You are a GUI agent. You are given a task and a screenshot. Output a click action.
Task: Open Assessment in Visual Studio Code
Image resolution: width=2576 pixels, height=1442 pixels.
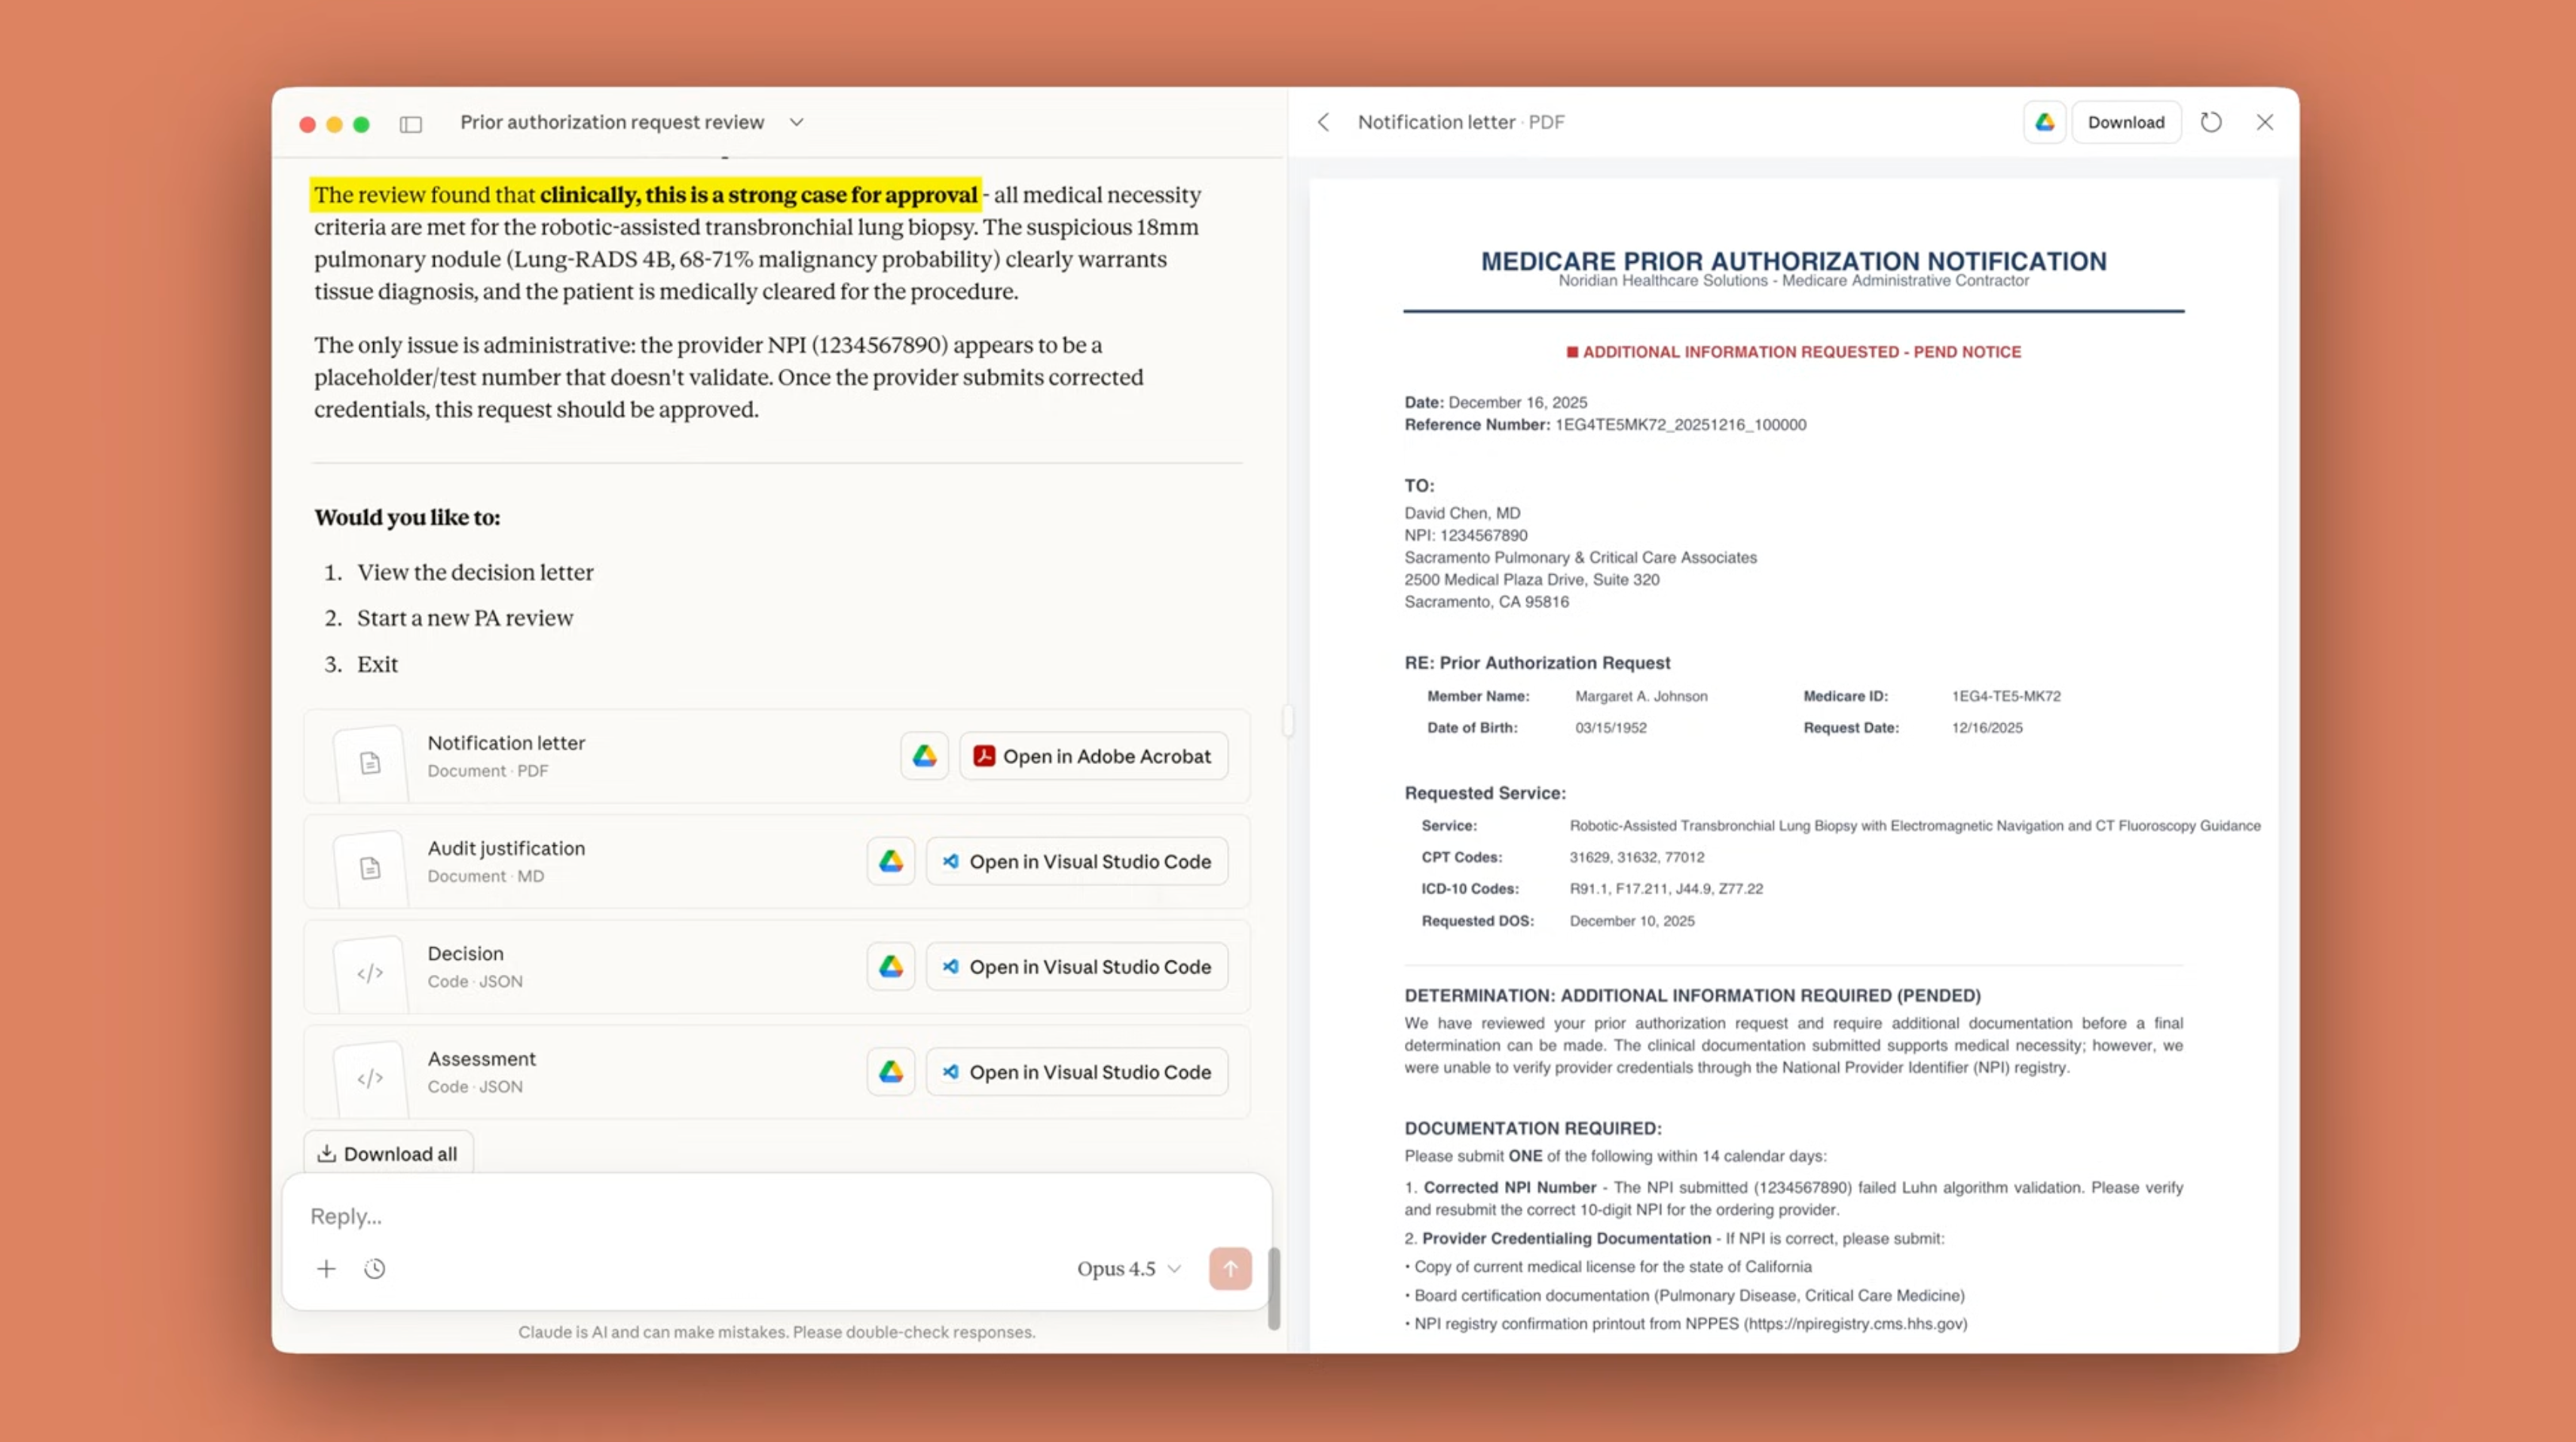tap(1077, 1072)
